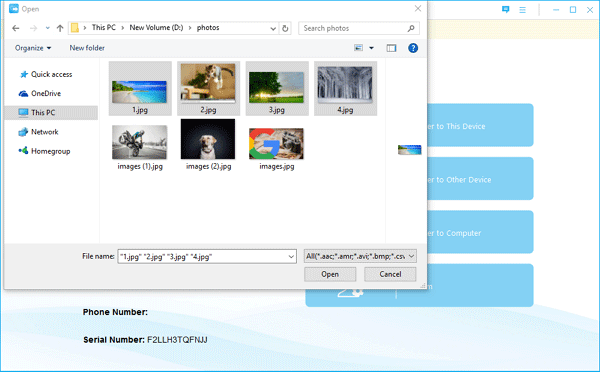Select the images (2).jpg dog thumbnail
The width and height of the screenshot is (600, 372).
pos(208,145)
